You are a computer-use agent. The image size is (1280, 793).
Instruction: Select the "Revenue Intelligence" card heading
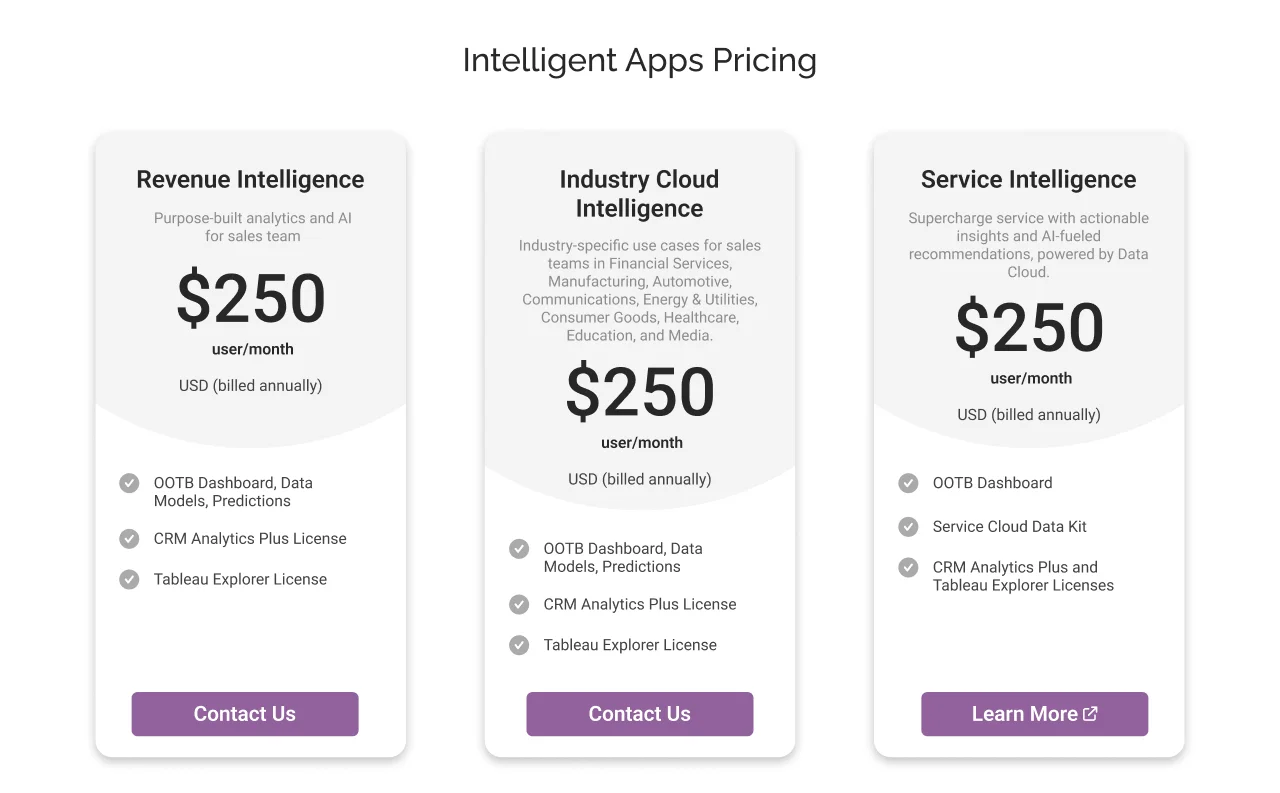[250, 180]
